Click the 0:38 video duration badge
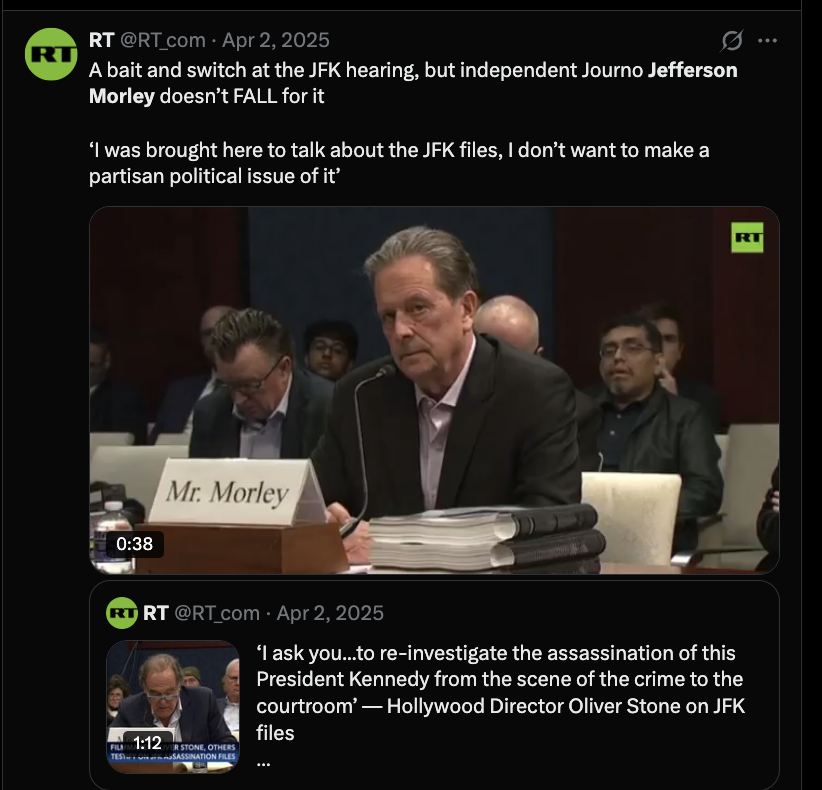This screenshot has width=822, height=790. point(135,544)
